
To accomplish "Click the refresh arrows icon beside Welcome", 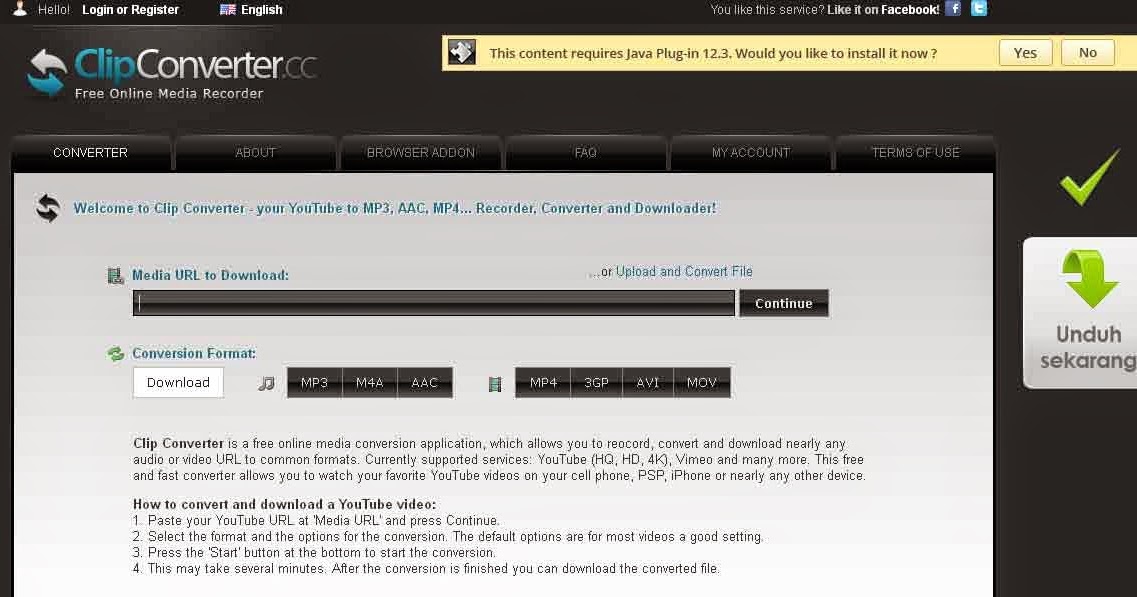I will click(x=48, y=208).
